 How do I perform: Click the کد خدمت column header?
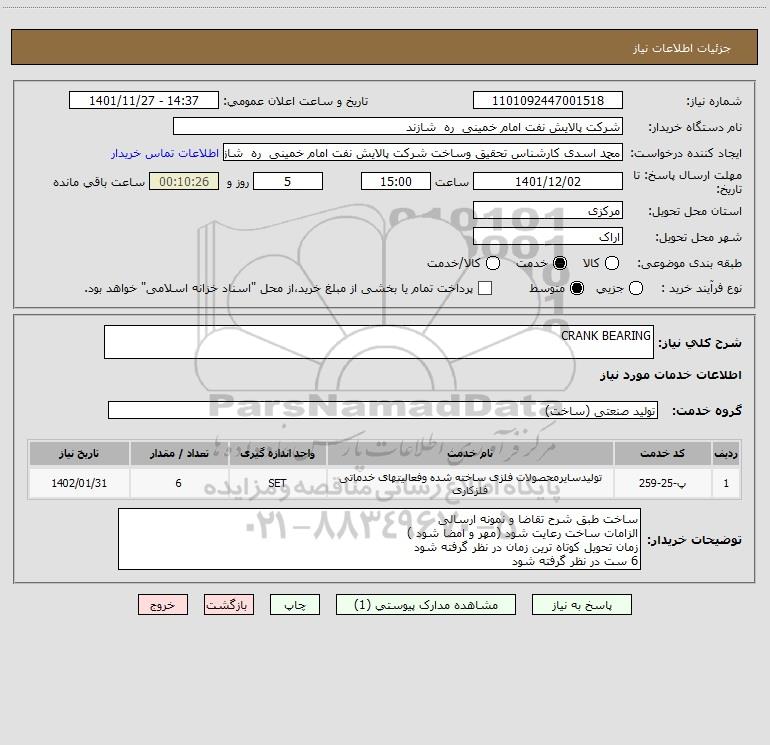click(662, 453)
